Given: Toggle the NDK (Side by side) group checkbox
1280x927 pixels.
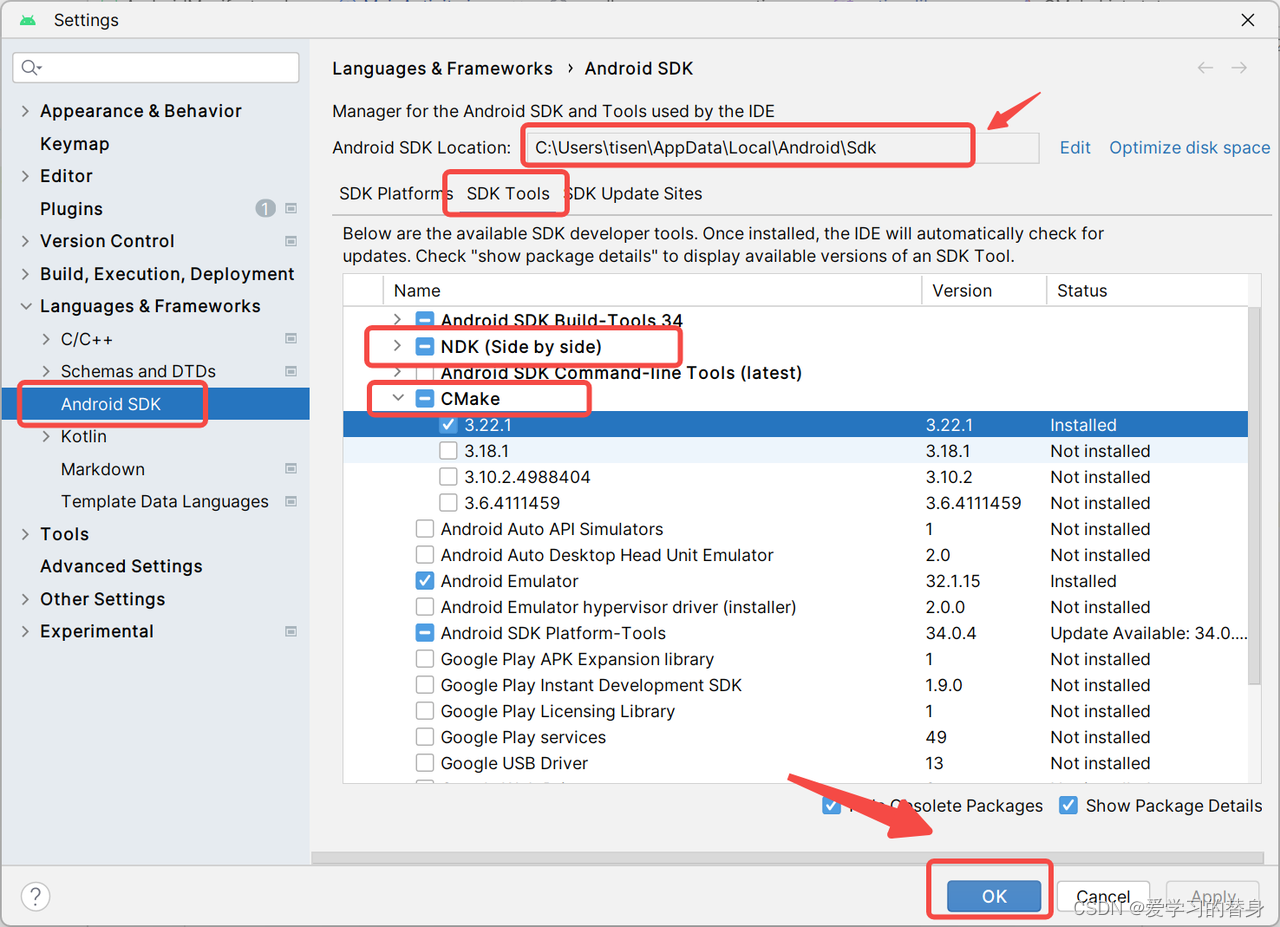Looking at the screenshot, I should coord(424,347).
